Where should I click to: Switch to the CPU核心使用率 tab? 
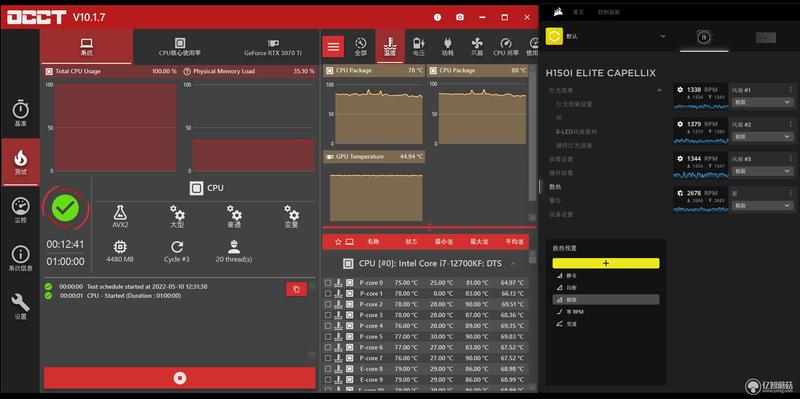click(x=180, y=46)
